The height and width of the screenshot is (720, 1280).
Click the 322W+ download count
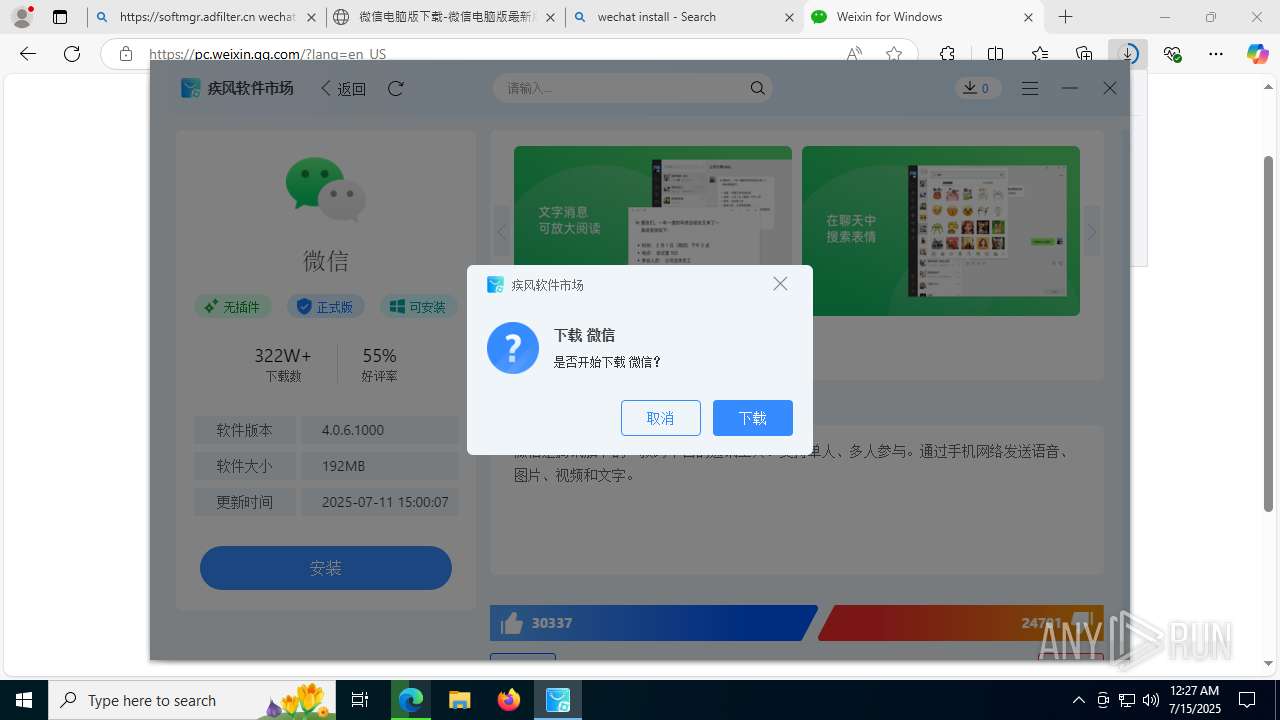pyautogui.click(x=283, y=356)
